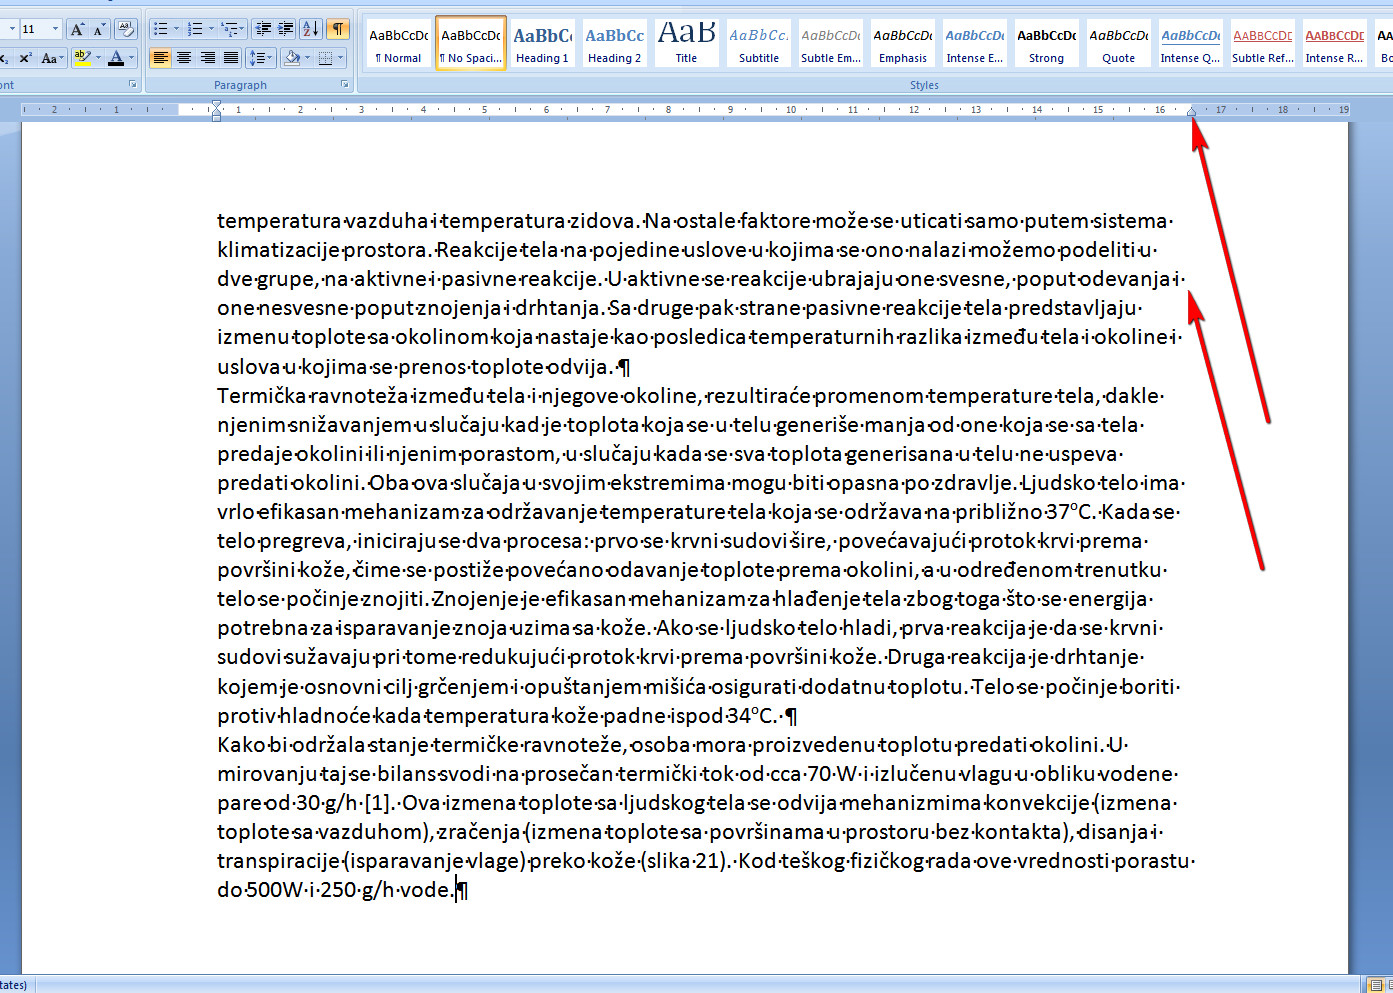Image resolution: width=1393 pixels, height=993 pixels.
Task: Start a numbered list
Action: [x=194, y=29]
